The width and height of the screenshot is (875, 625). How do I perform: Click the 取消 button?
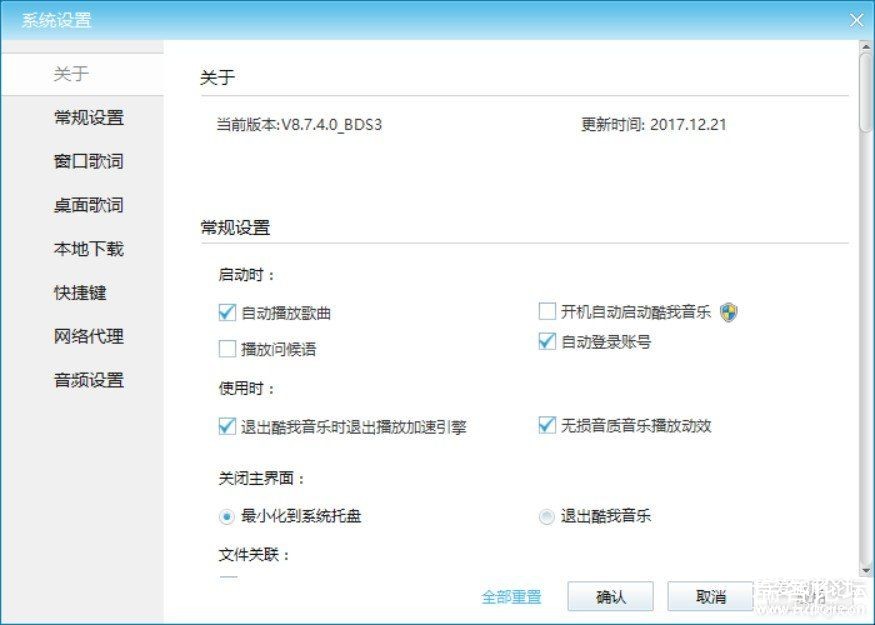(x=710, y=597)
